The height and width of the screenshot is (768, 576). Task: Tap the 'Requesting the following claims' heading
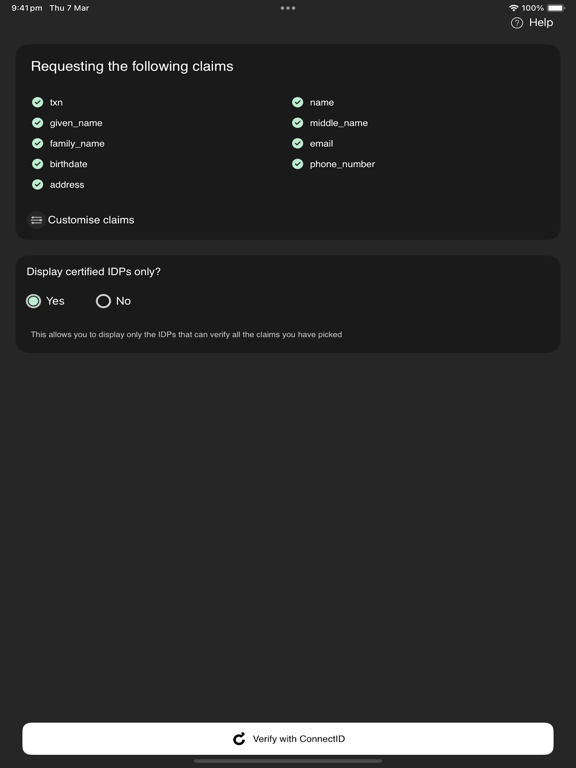click(x=132, y=66)
